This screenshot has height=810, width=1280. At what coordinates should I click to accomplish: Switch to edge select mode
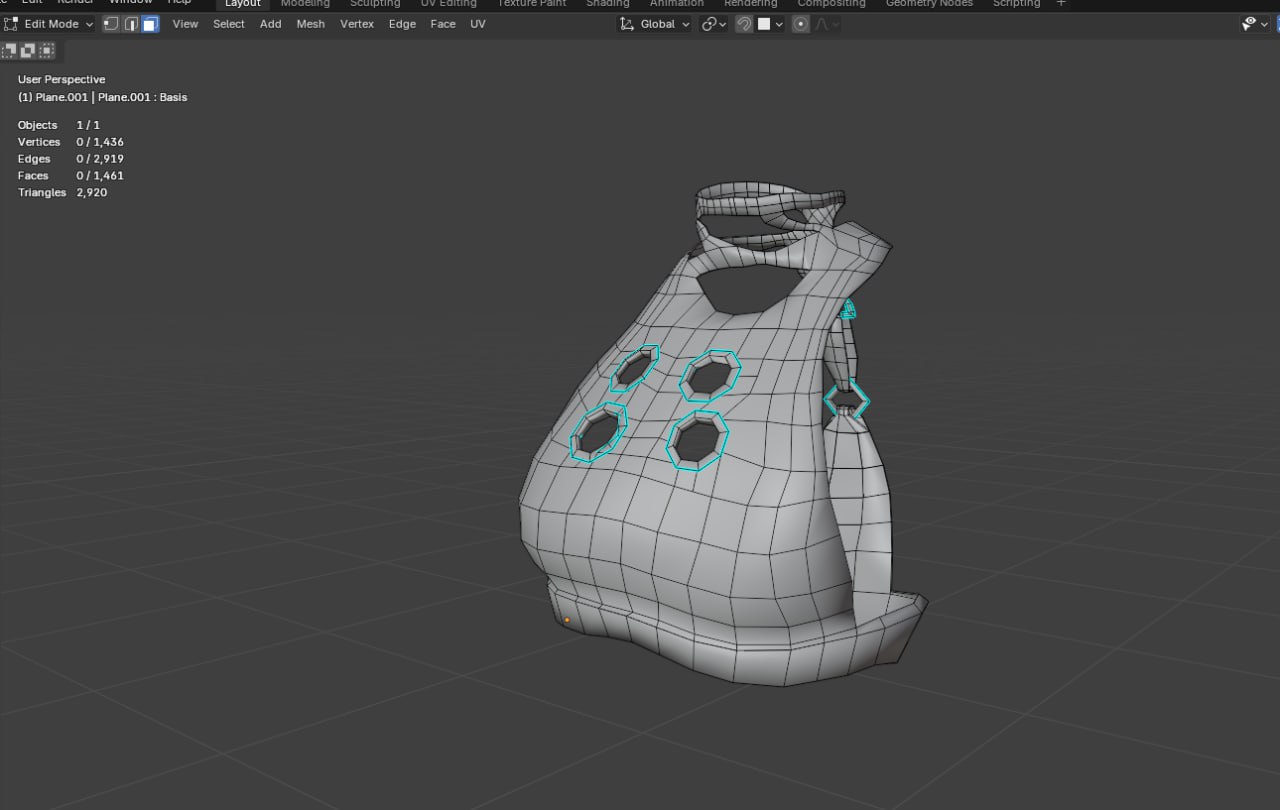click(130, 24)
